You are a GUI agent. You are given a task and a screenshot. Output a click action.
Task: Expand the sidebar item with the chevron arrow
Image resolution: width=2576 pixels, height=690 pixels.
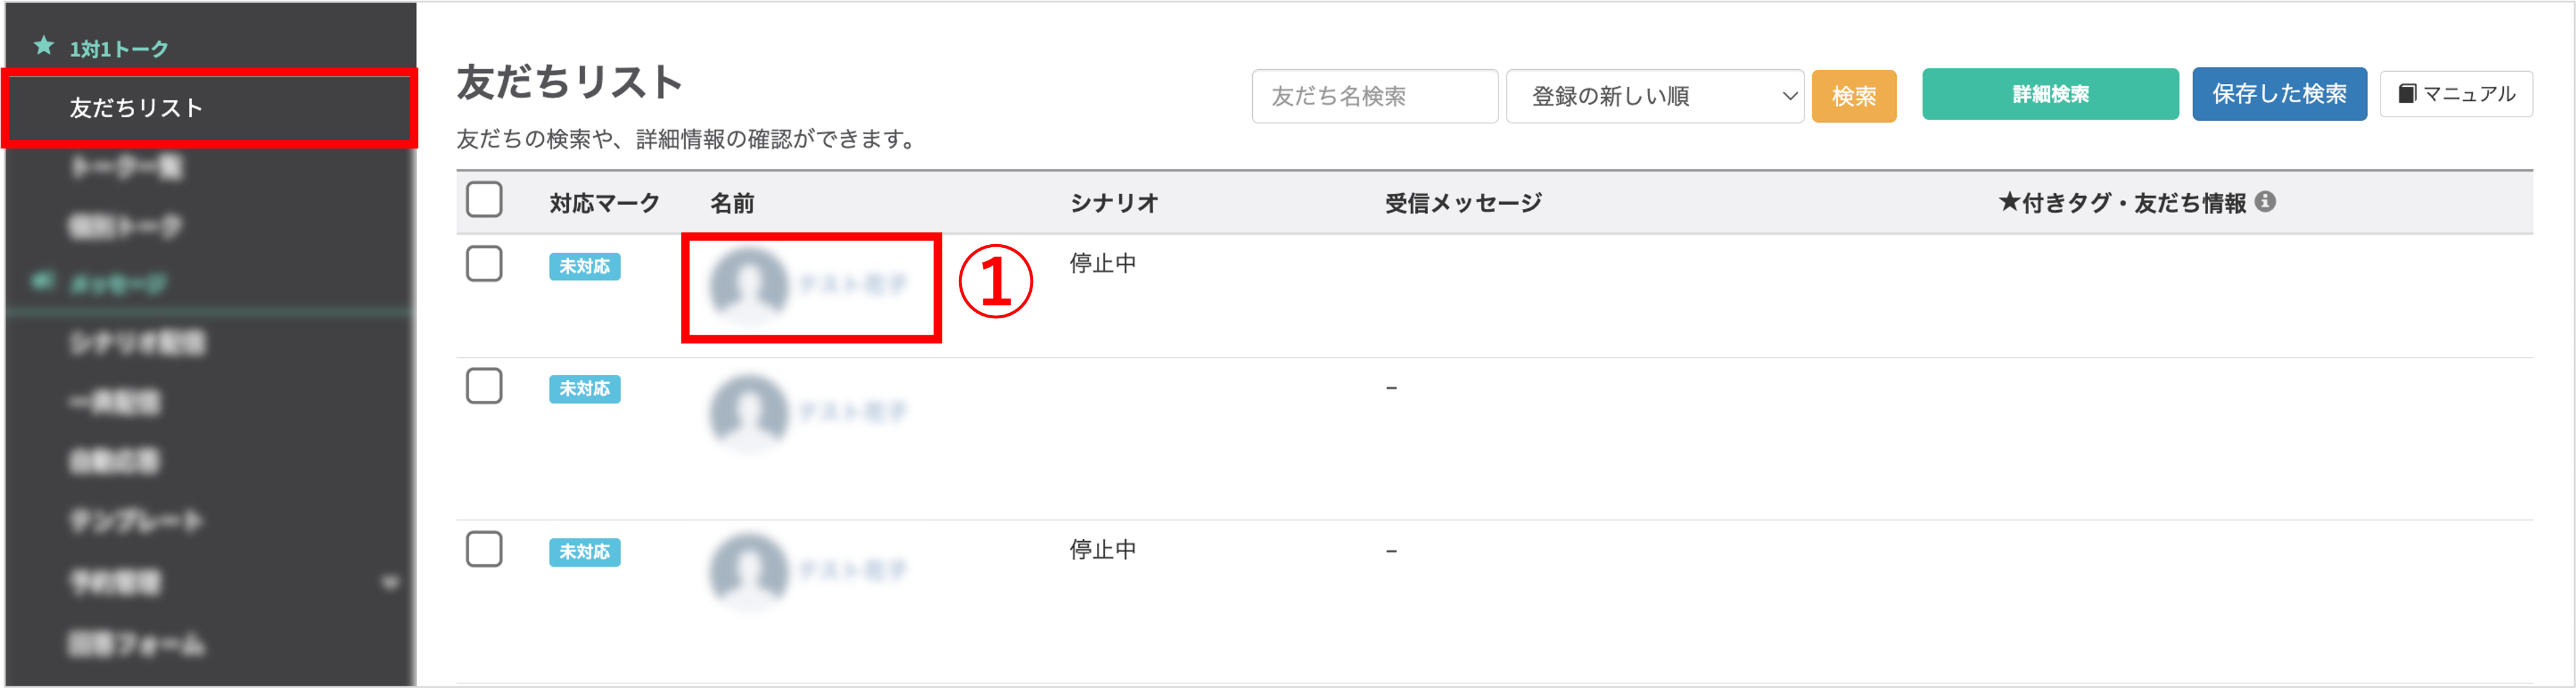point(390,582)
